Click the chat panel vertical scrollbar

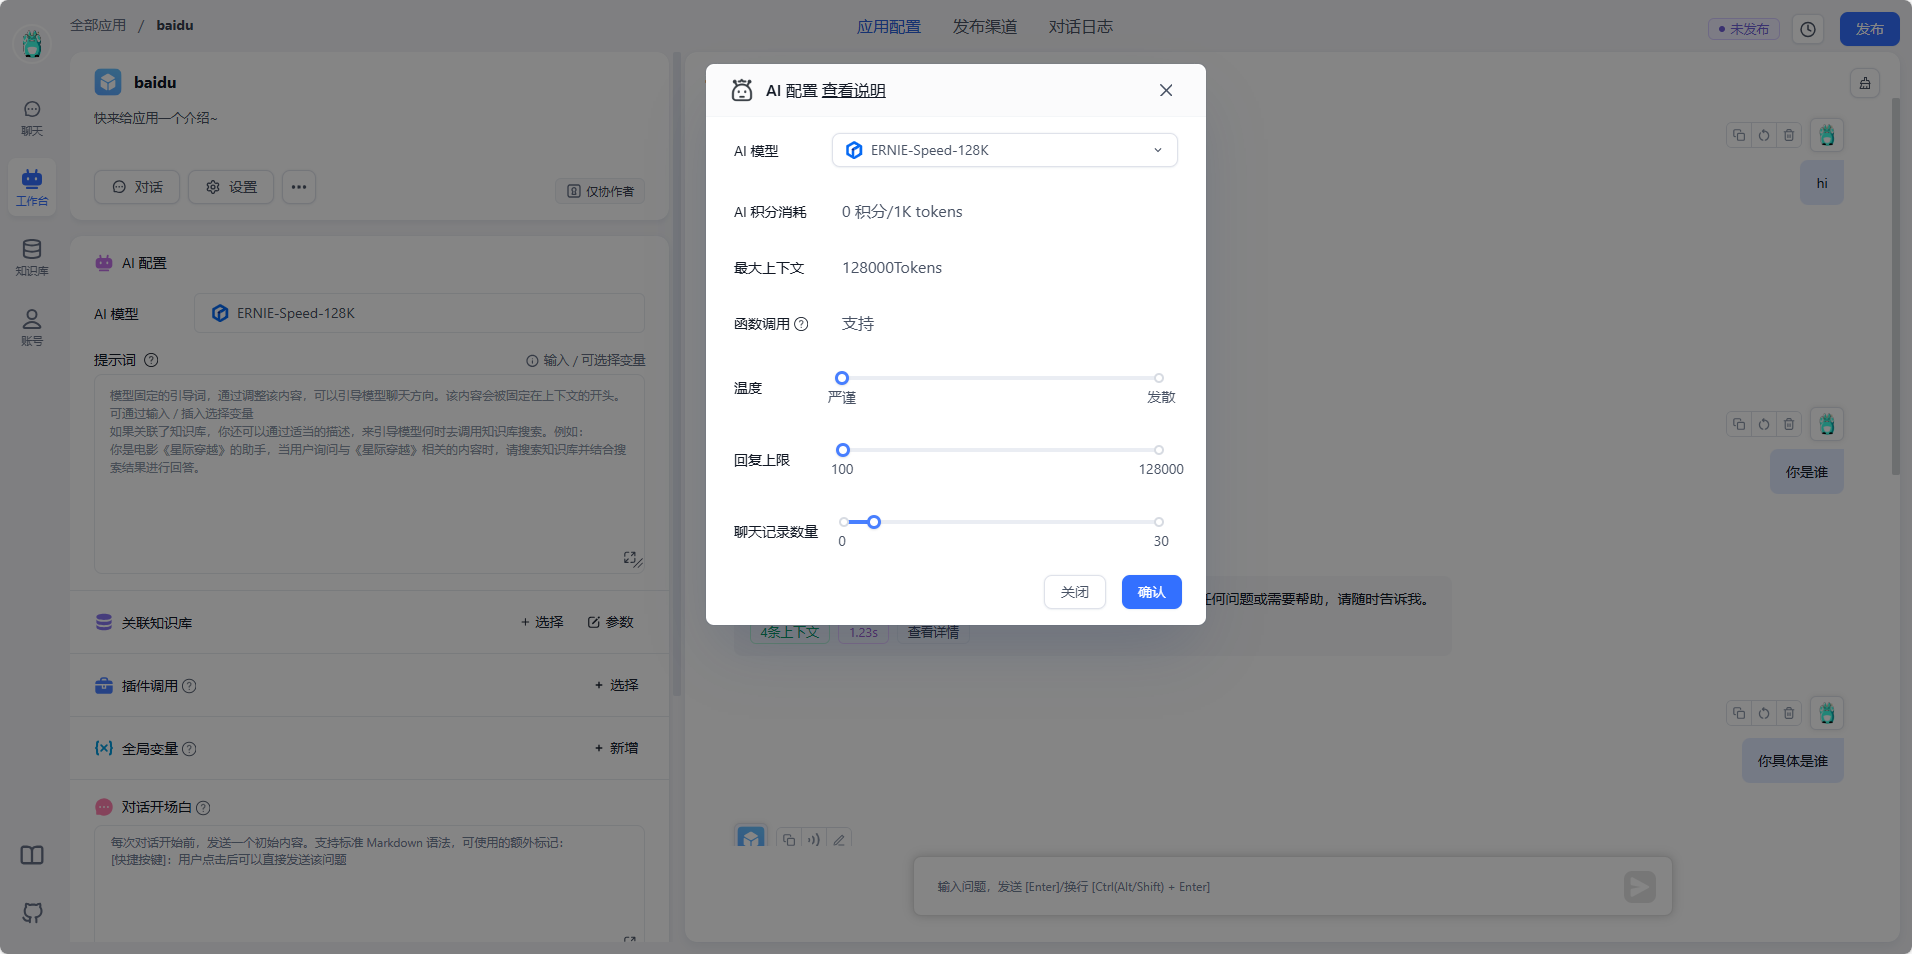point(1895,287)
